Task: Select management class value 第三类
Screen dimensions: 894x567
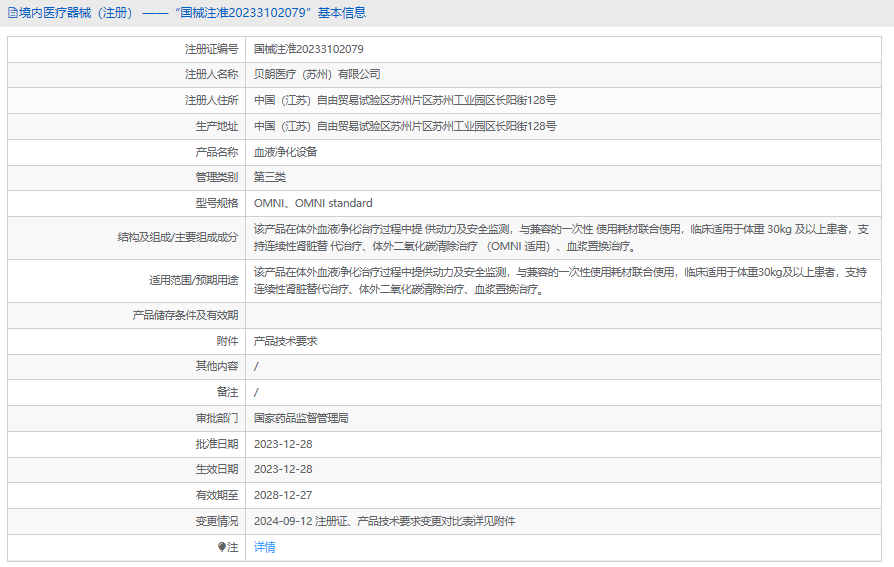Action: point(270,177)
